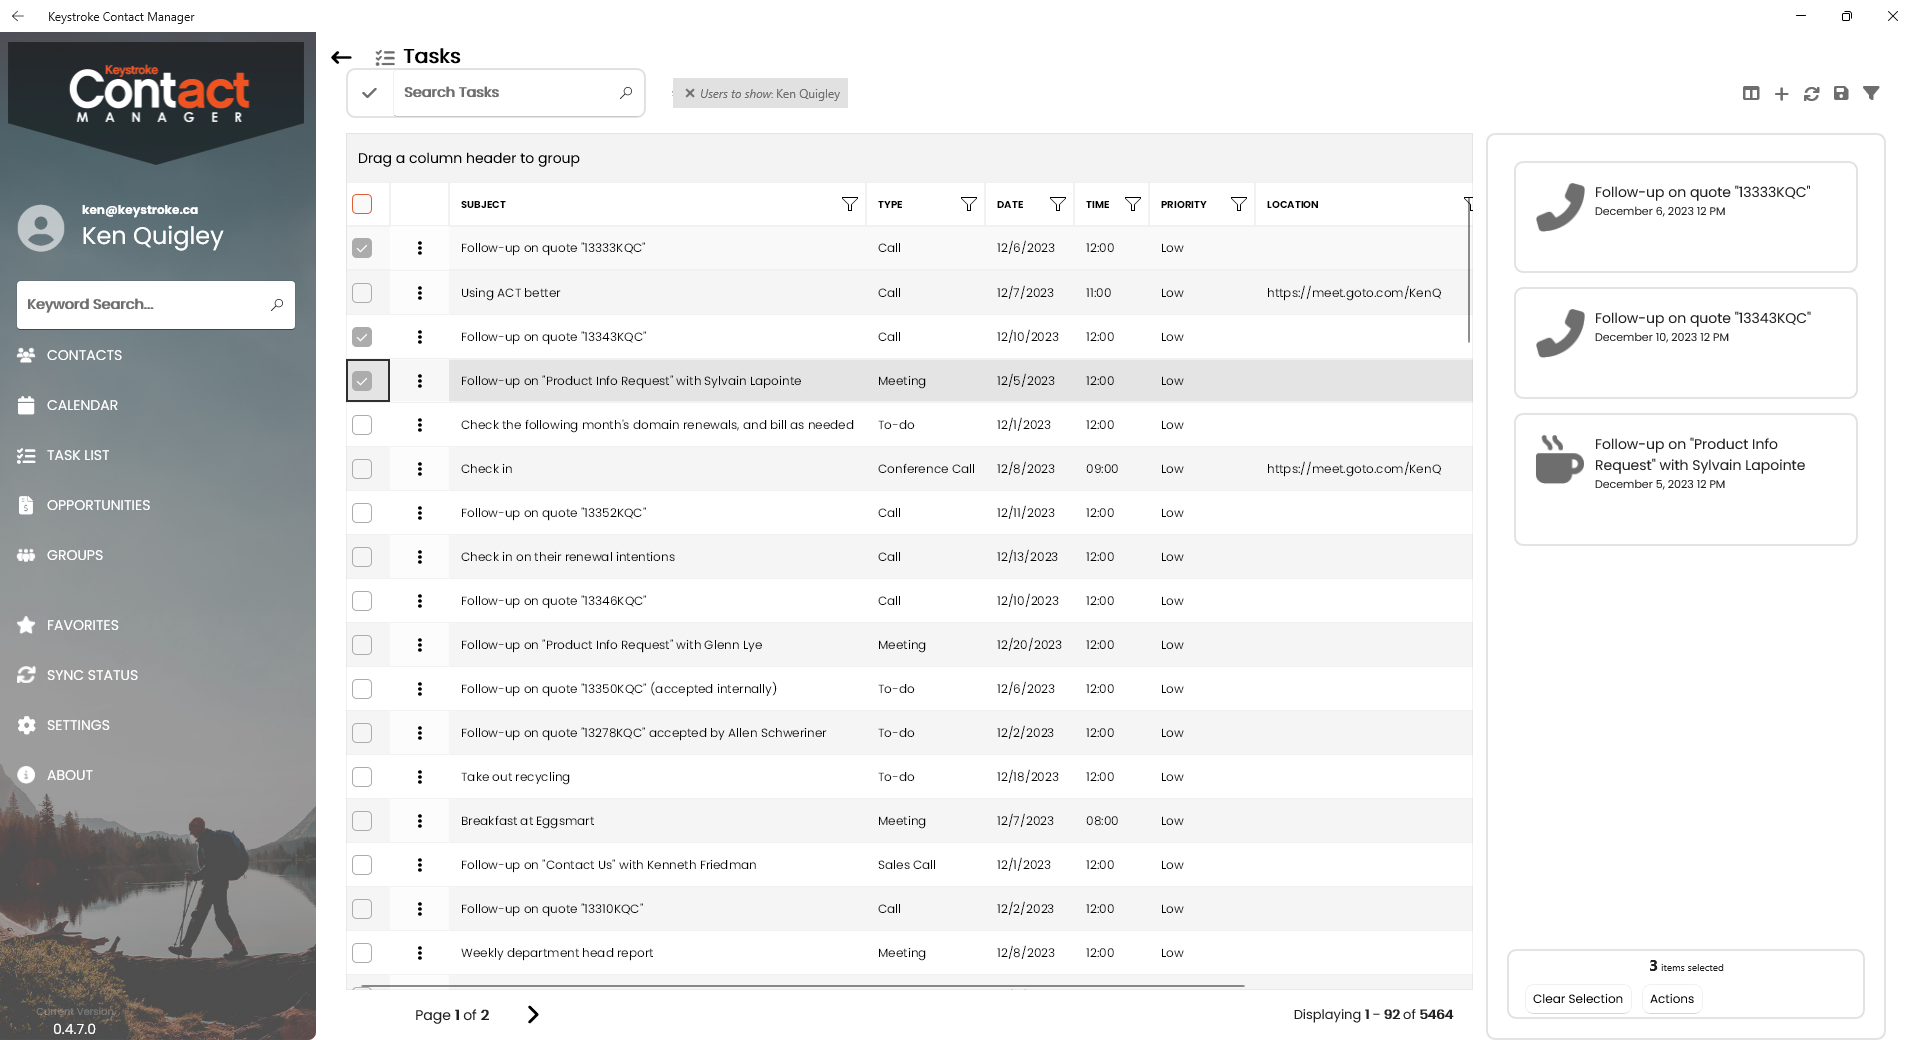This screenshot has height=1040, width=1909.
Task: Open row menu for Weekly department head report
Action: coord(419,953)
